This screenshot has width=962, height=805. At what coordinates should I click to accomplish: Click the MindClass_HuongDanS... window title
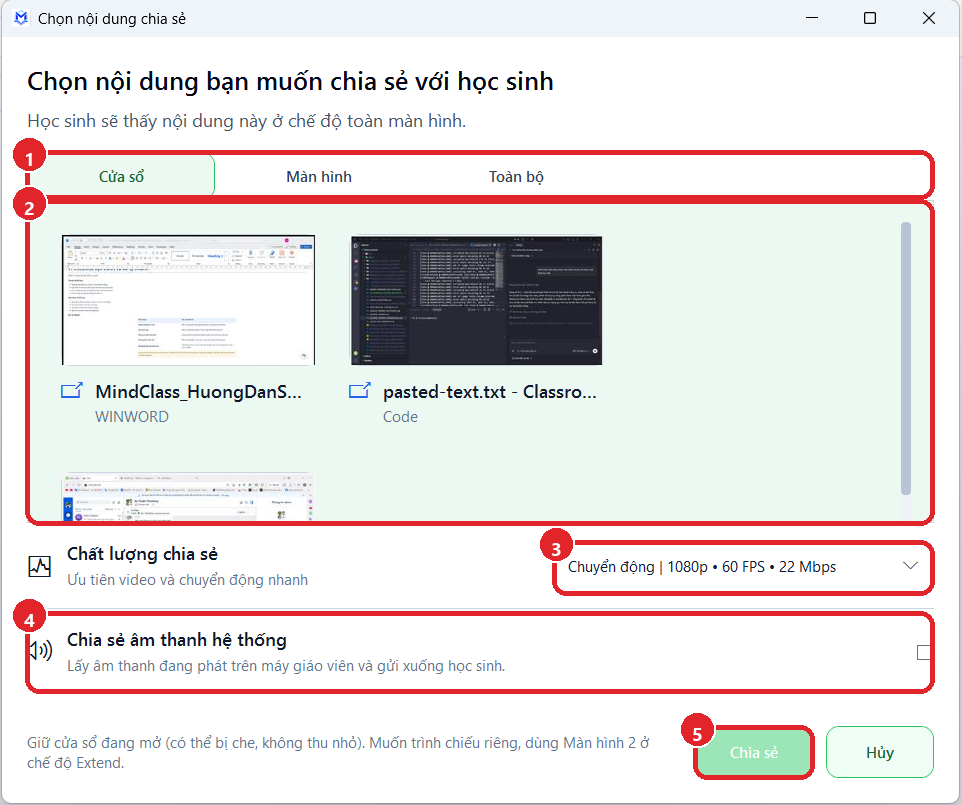click(x=198, y=391)
